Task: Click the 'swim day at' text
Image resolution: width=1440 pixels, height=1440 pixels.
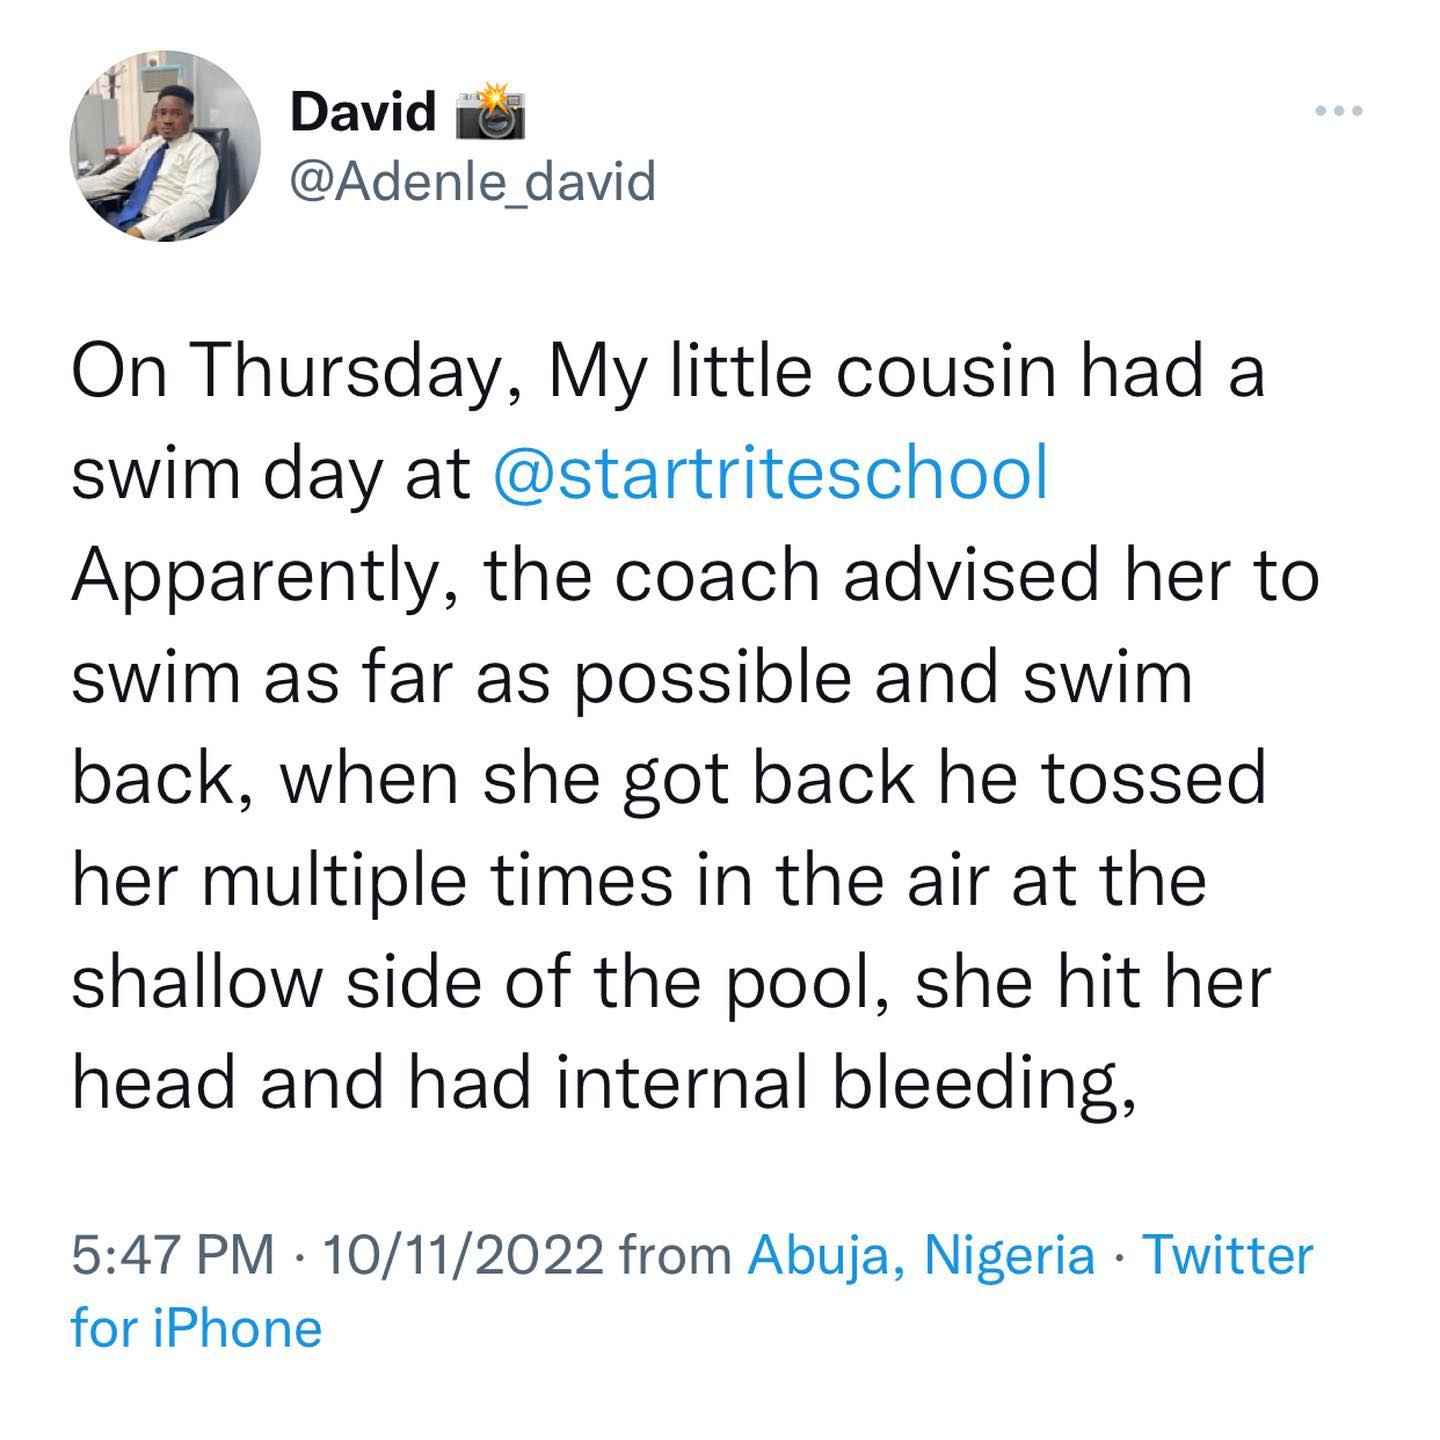Action: coord(271,476)
